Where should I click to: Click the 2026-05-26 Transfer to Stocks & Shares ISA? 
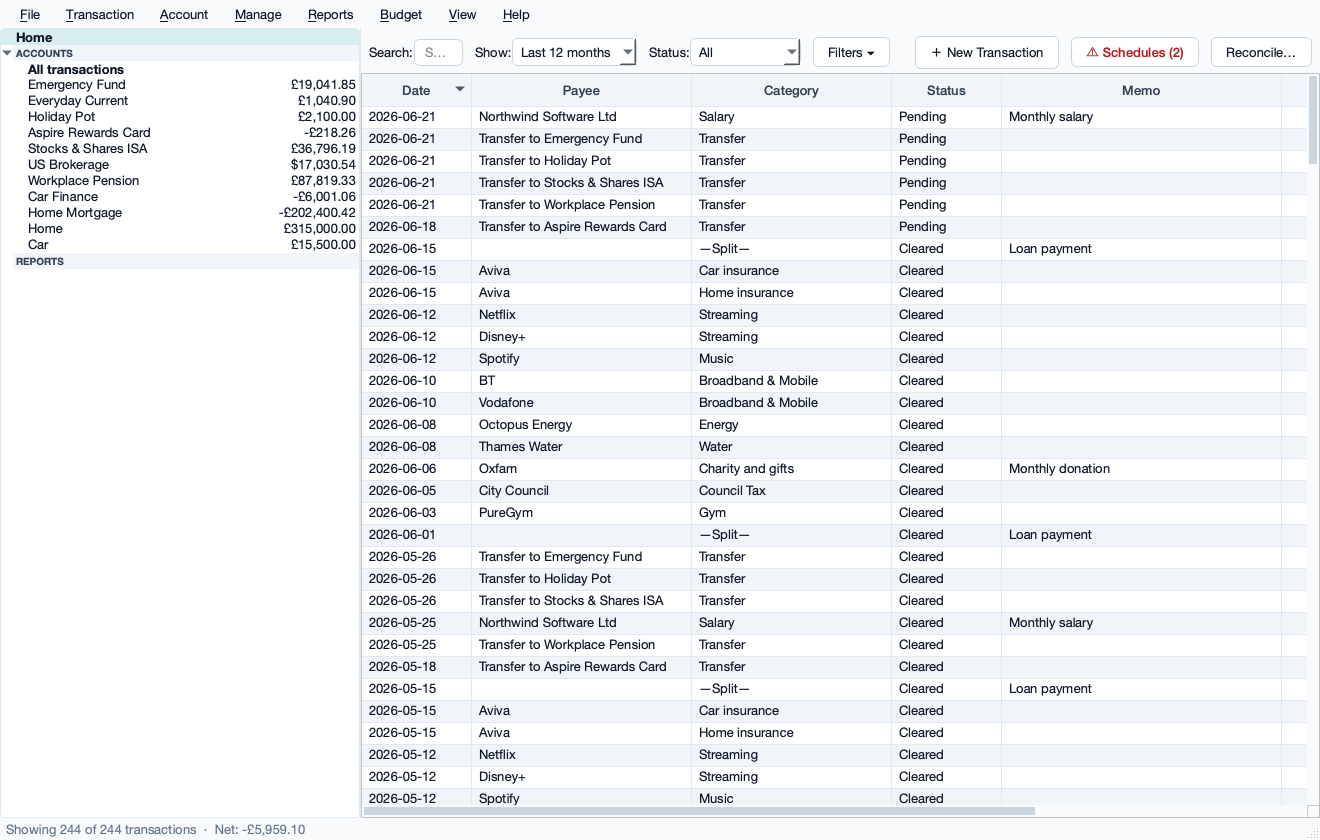coord(834,601)
